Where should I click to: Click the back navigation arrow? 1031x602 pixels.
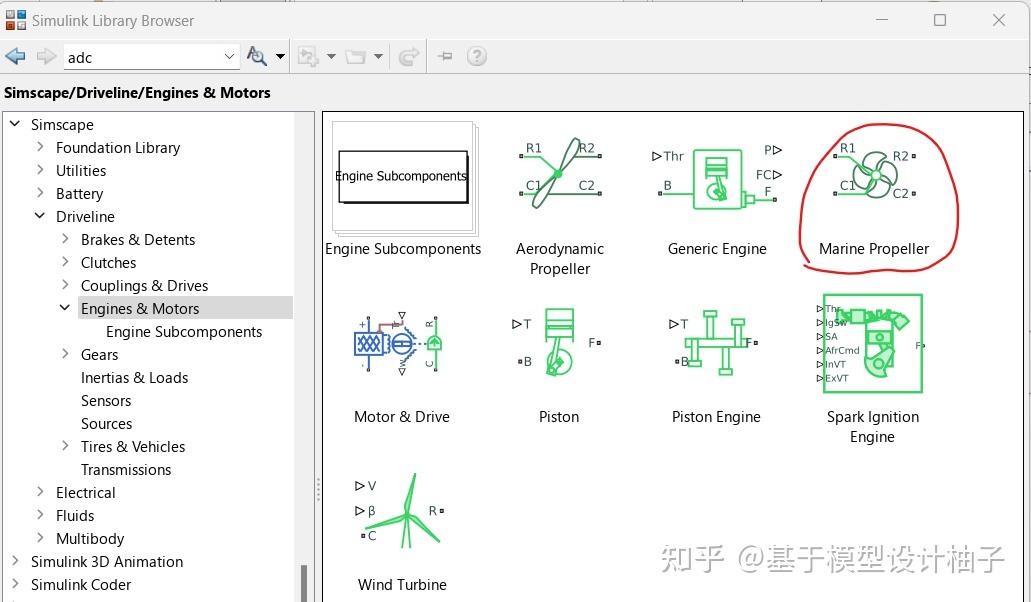[x=15, y=56]
